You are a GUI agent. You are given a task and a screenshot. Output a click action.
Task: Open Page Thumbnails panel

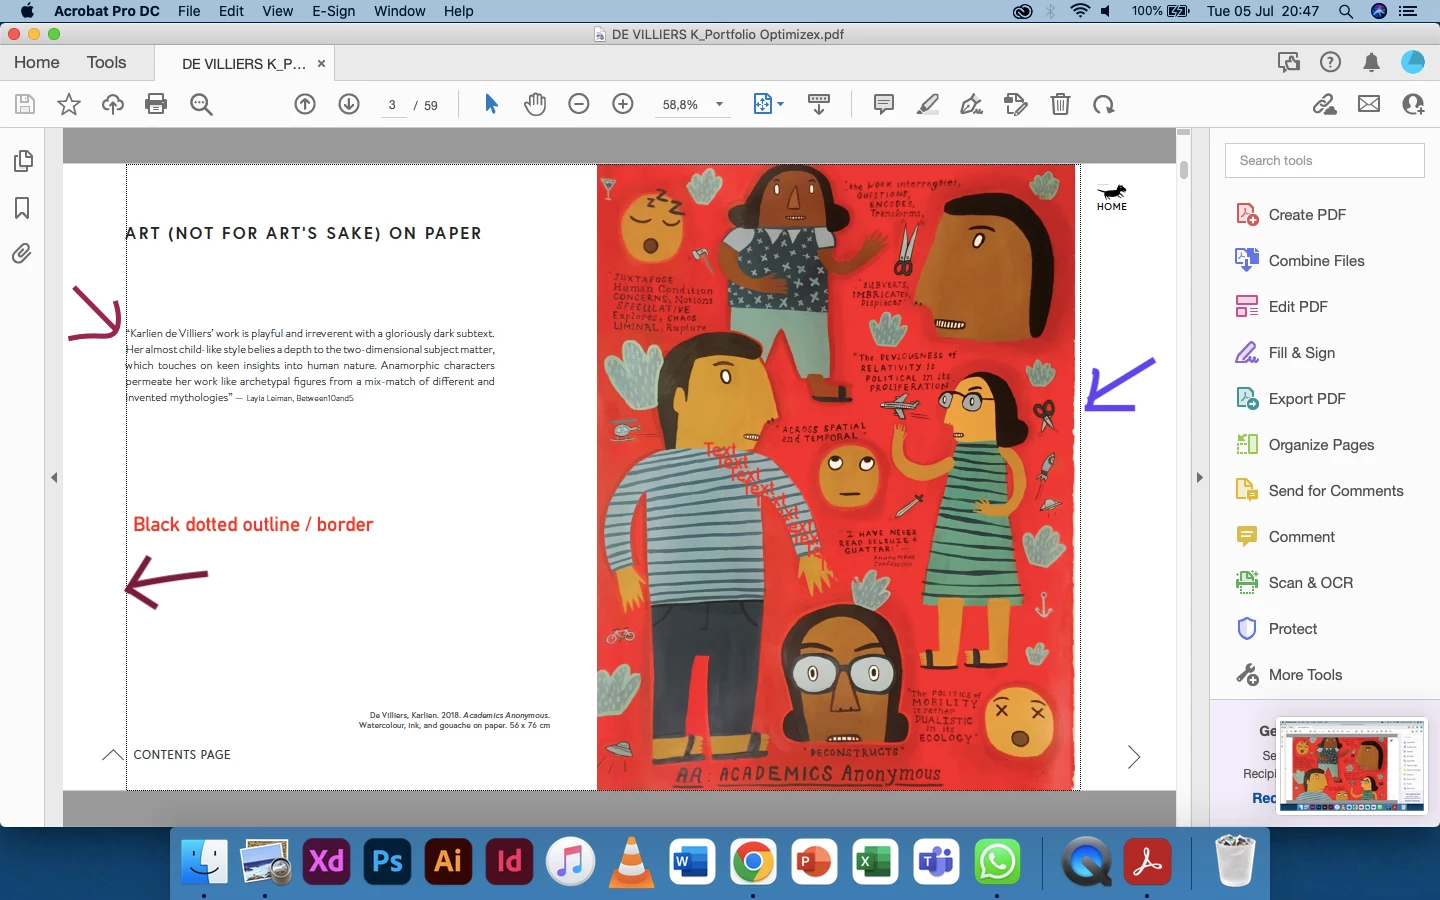[x=22, y=161]
